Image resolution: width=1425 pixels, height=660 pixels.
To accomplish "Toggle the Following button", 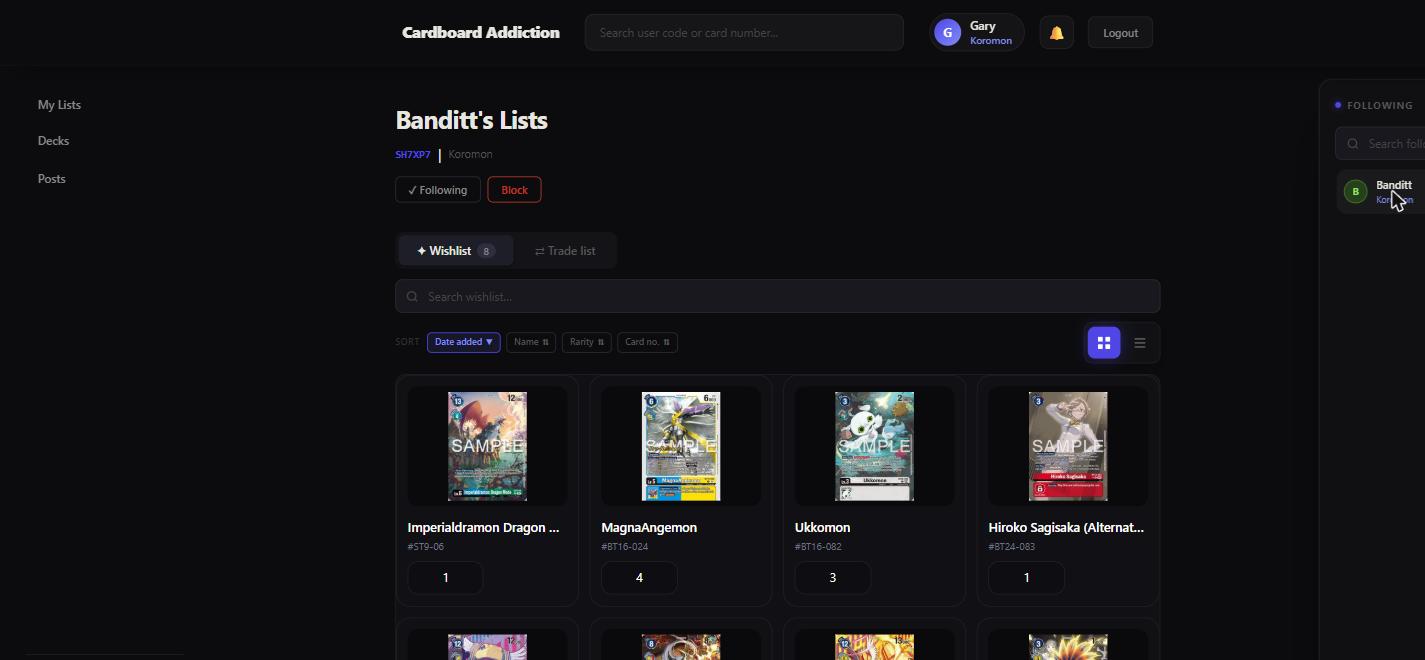I will point(438,190).
